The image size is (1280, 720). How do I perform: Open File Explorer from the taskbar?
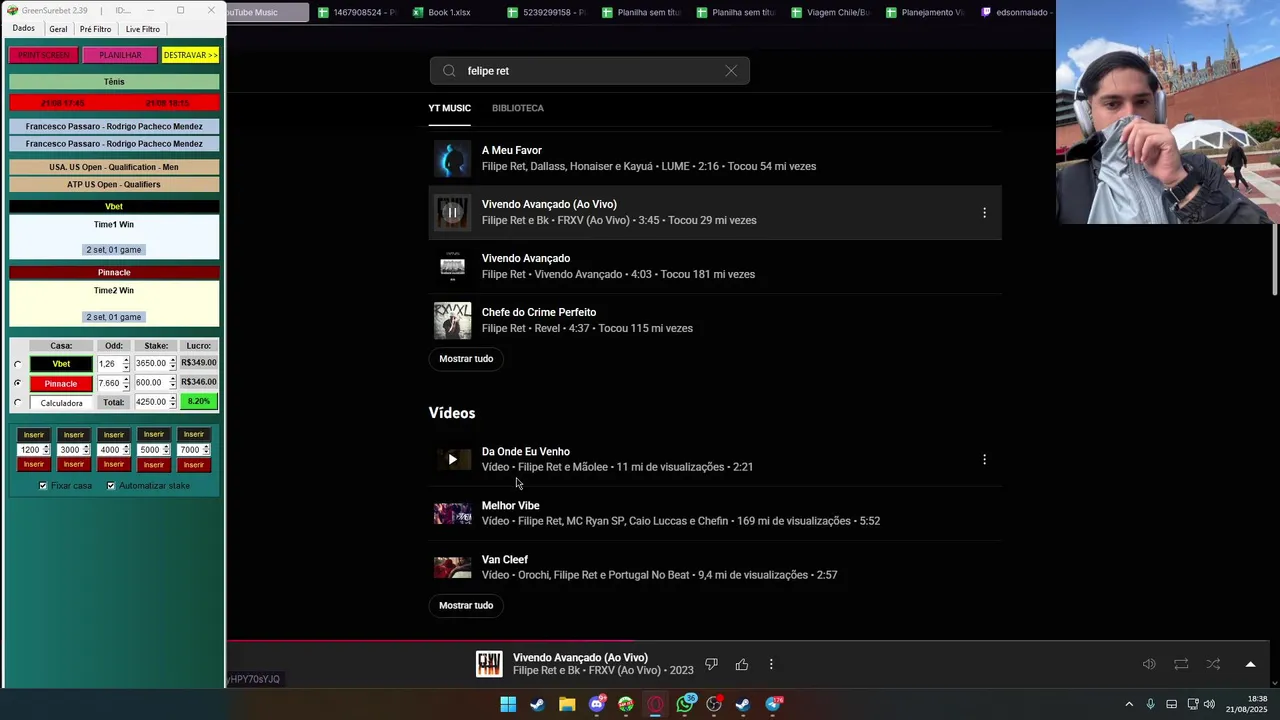pyautogui.click(x=567, y=704)
